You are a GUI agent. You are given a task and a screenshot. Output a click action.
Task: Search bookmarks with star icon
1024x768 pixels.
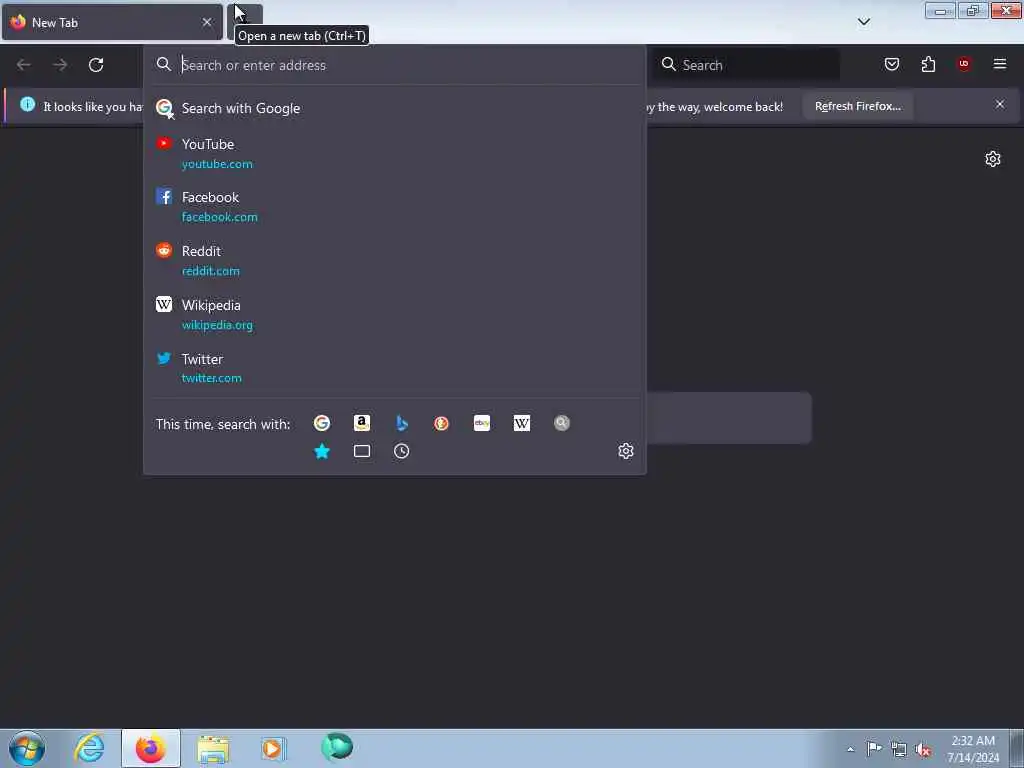(x=322, y=451)
